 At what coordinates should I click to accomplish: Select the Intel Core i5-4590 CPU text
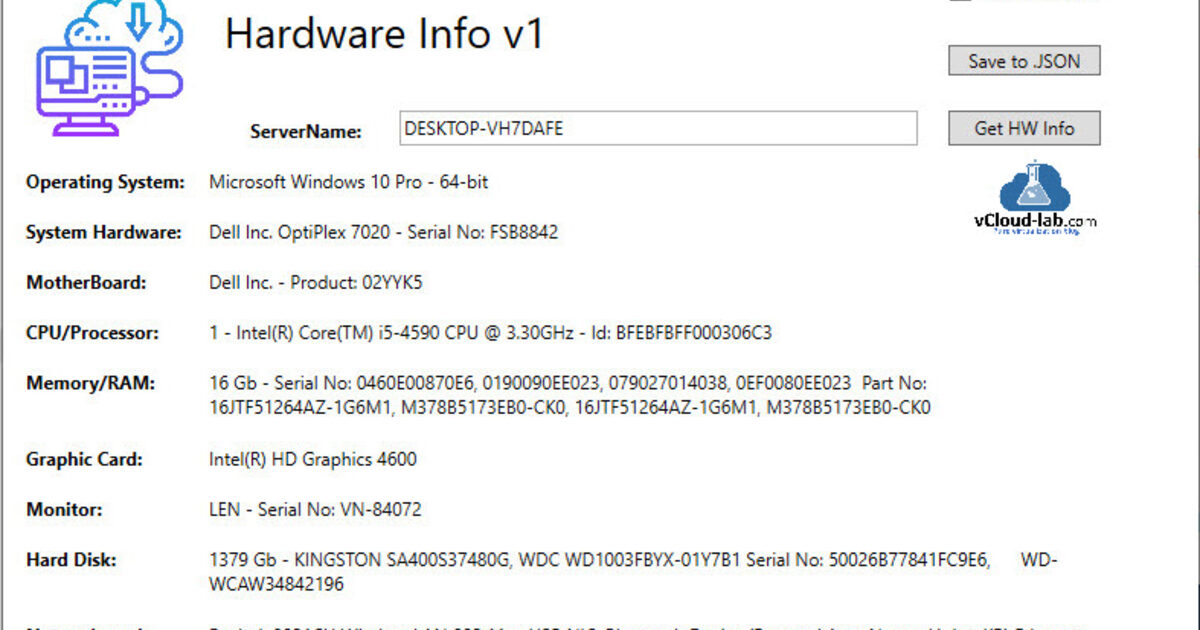491,333
